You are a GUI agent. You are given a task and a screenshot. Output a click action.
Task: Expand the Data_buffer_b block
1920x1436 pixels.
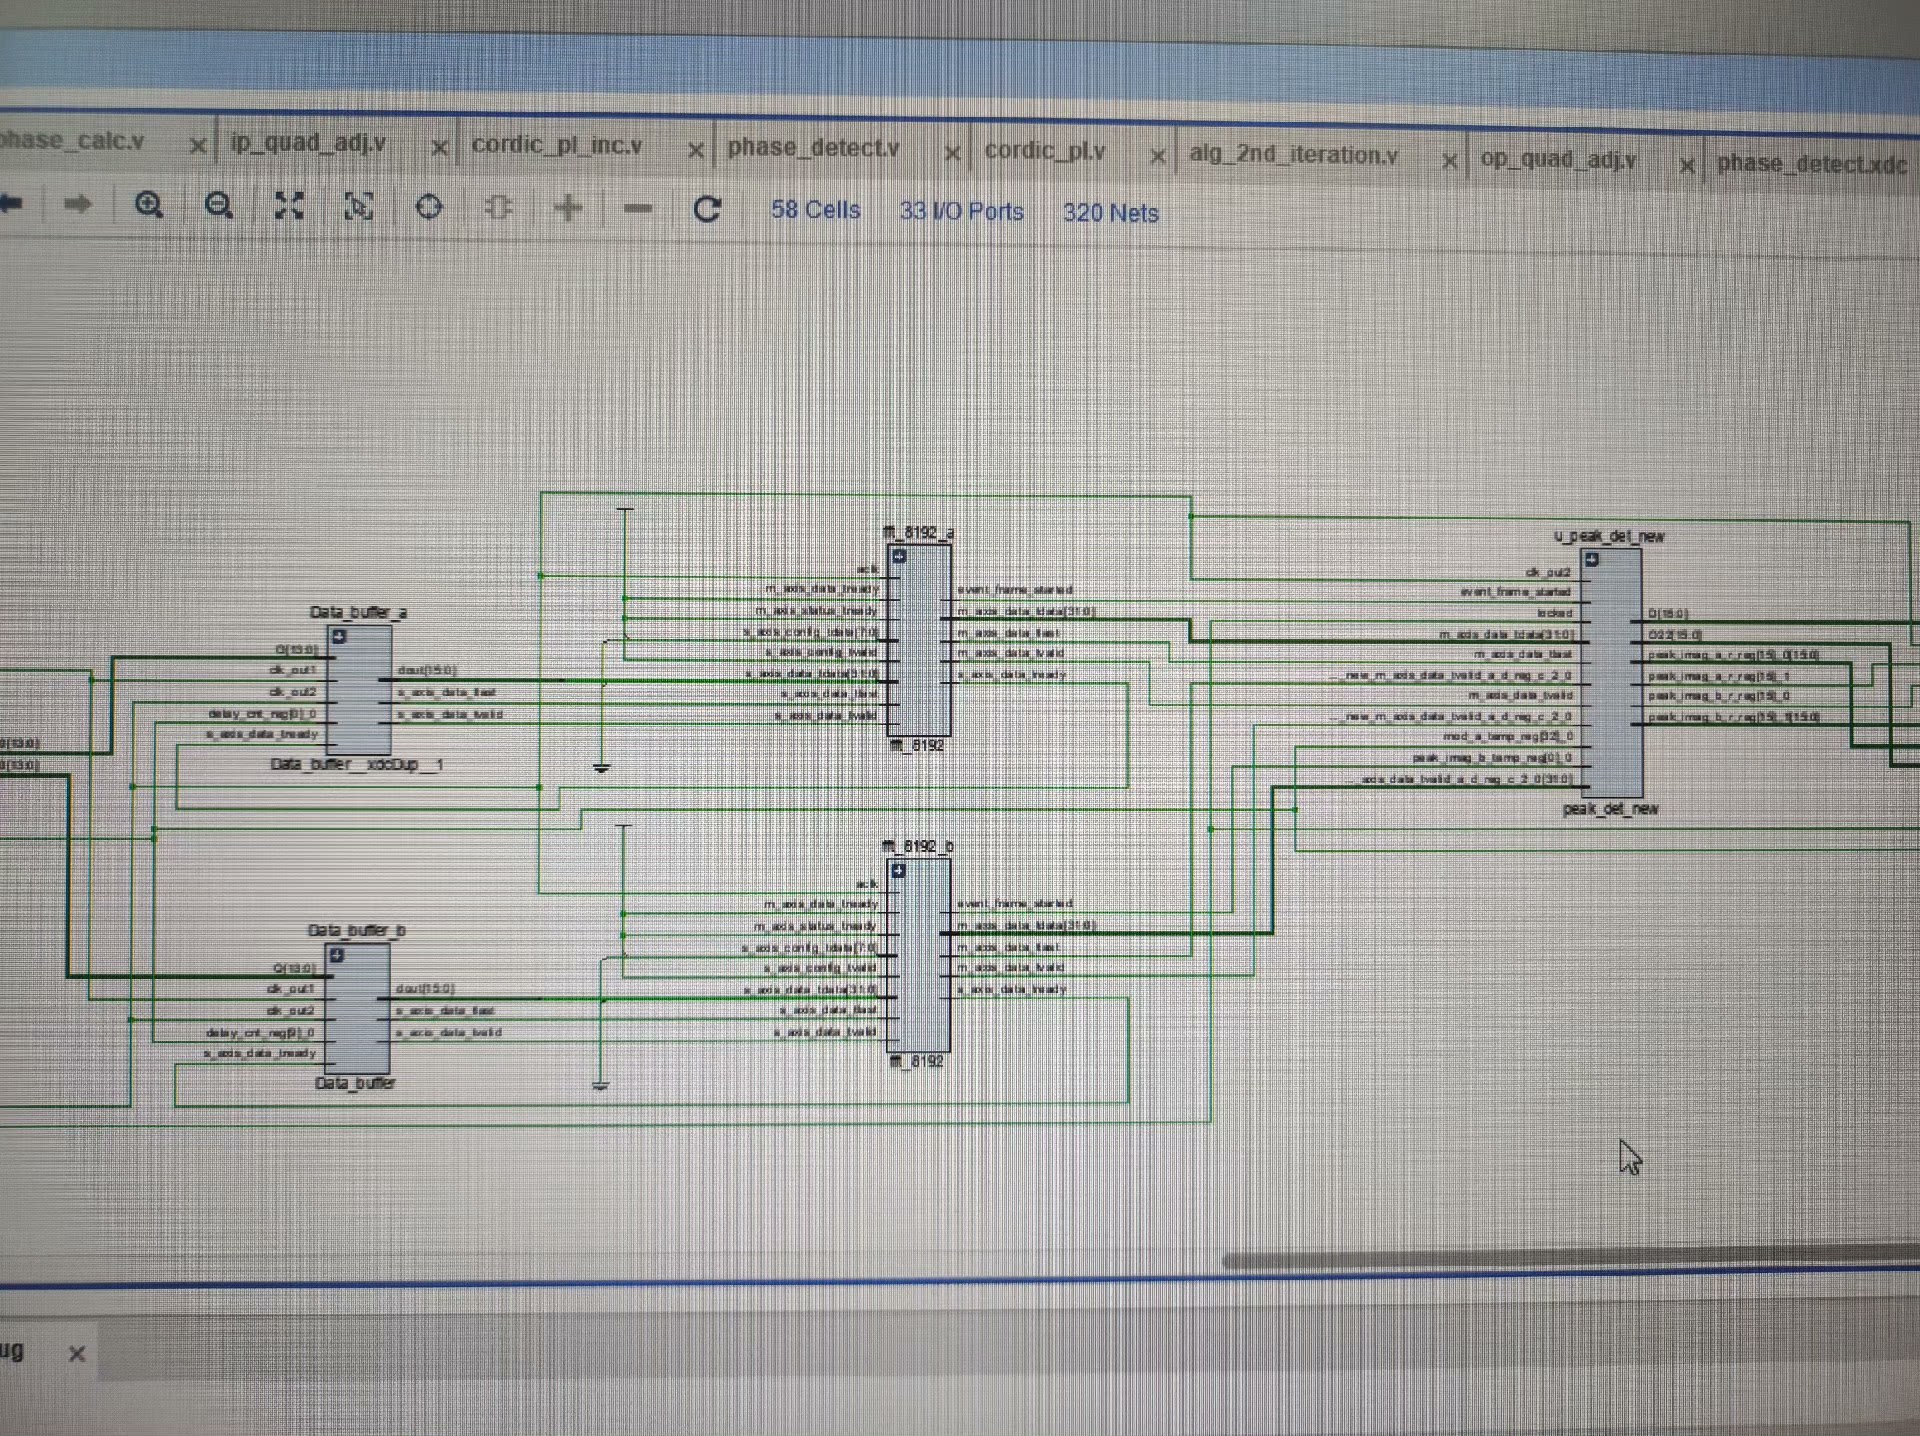337,955
